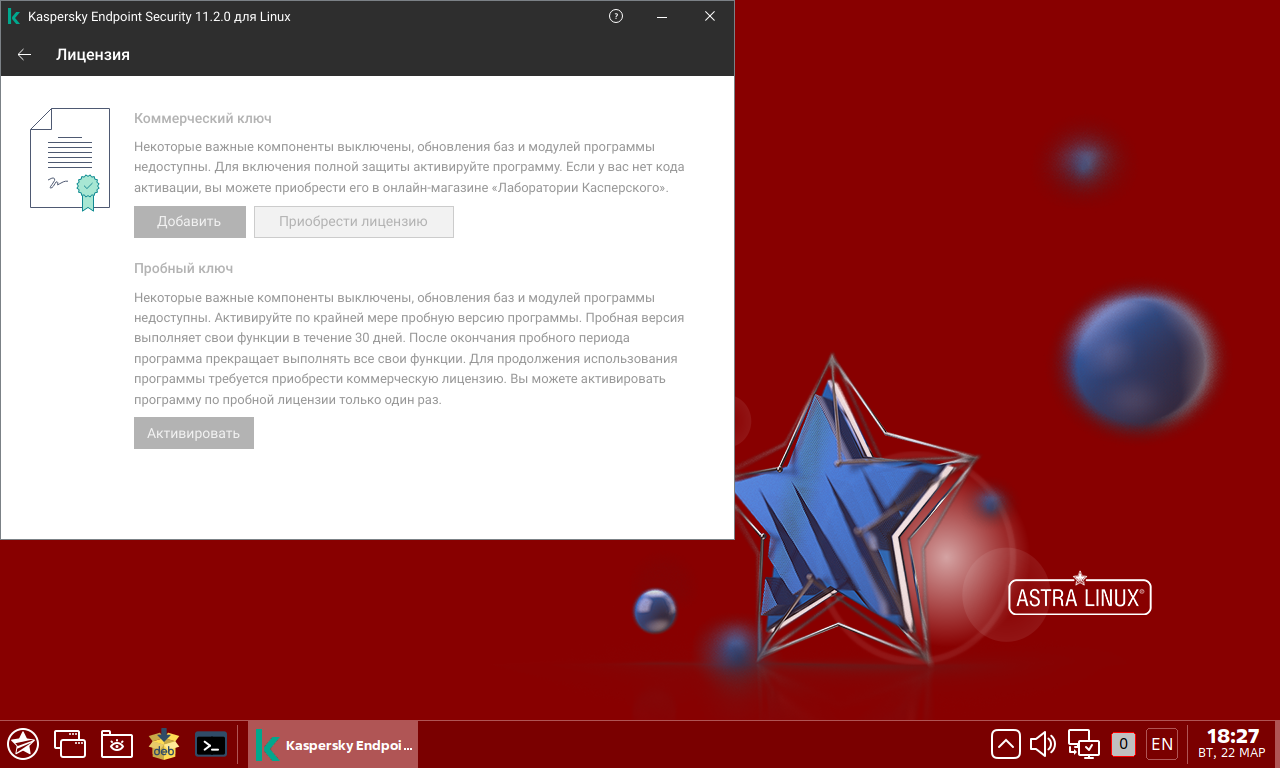The height and width of the screenshot is (768, 1280).
Task: Select the Kaspersky Endpoint taskbar entry
Action: [x=333, y=745]
